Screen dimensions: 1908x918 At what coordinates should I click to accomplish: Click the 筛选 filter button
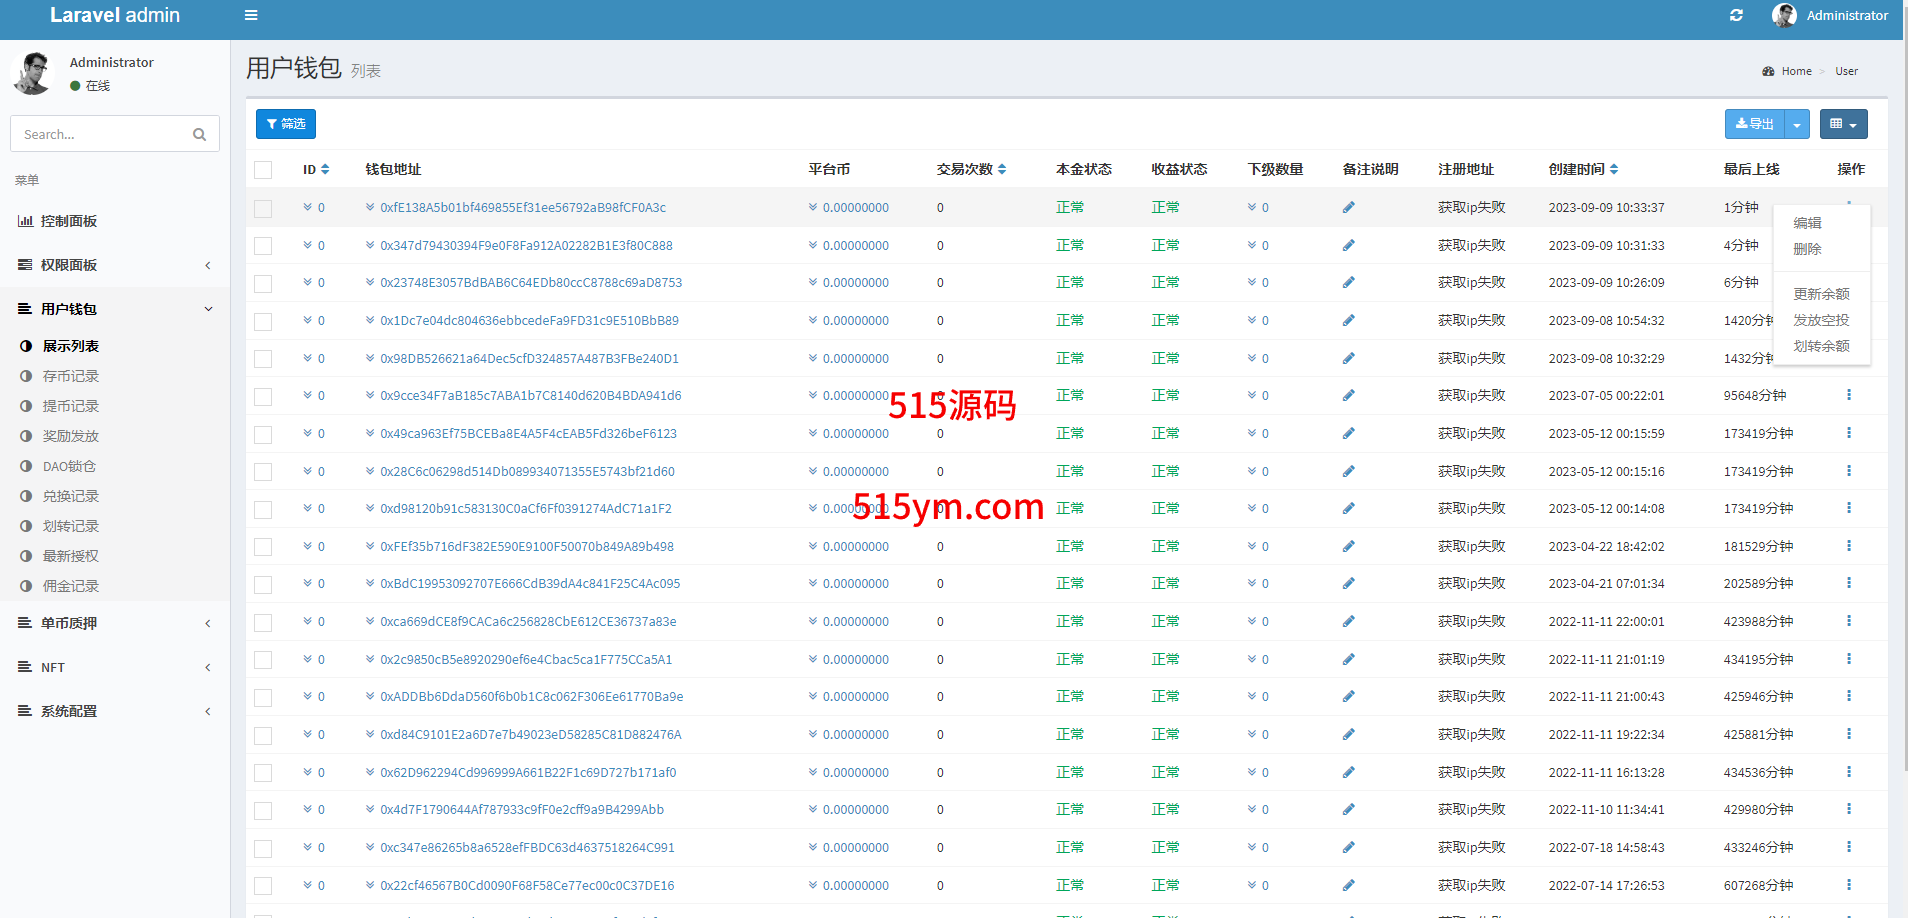pos(286,124)
